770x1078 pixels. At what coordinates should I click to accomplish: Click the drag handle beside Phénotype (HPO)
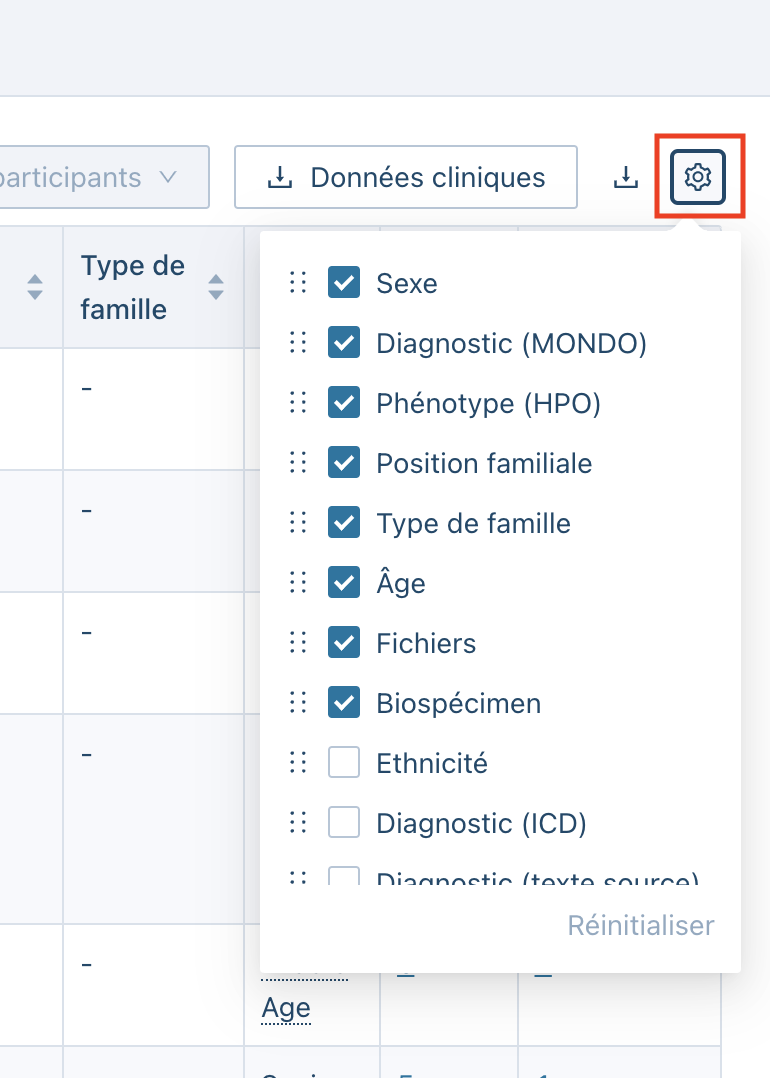[x=297, y=403]
